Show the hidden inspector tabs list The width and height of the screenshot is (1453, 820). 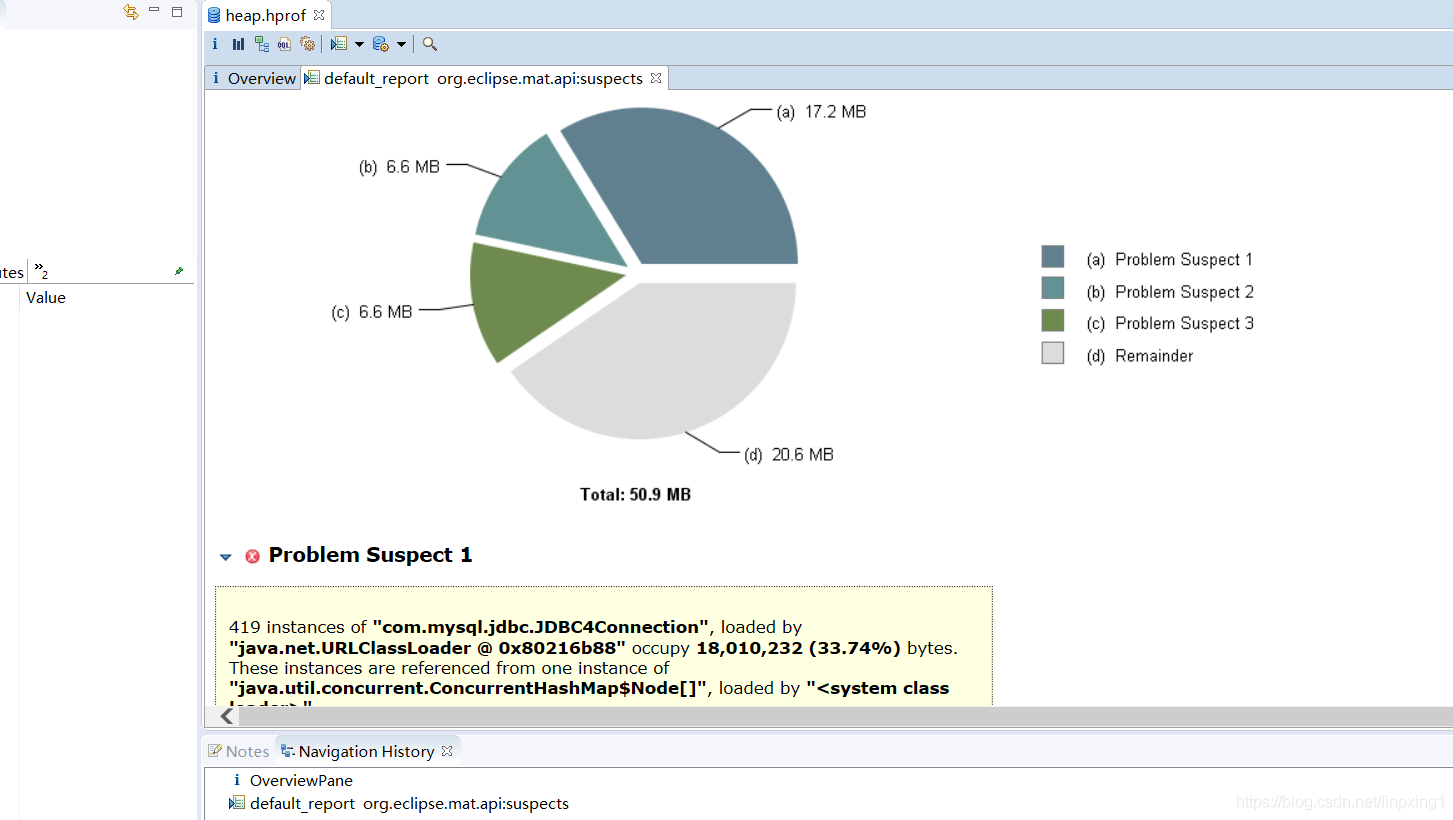[x=41, y=270]
